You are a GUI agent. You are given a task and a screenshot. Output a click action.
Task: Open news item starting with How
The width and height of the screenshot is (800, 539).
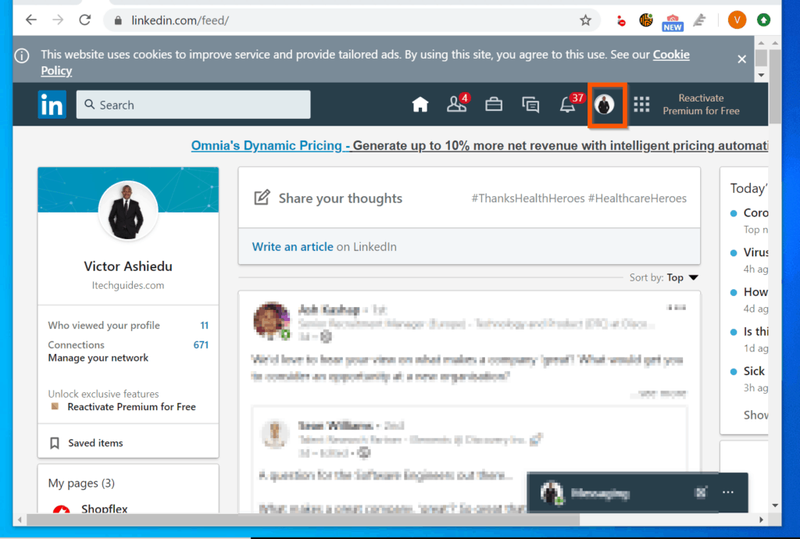(755, 292)
